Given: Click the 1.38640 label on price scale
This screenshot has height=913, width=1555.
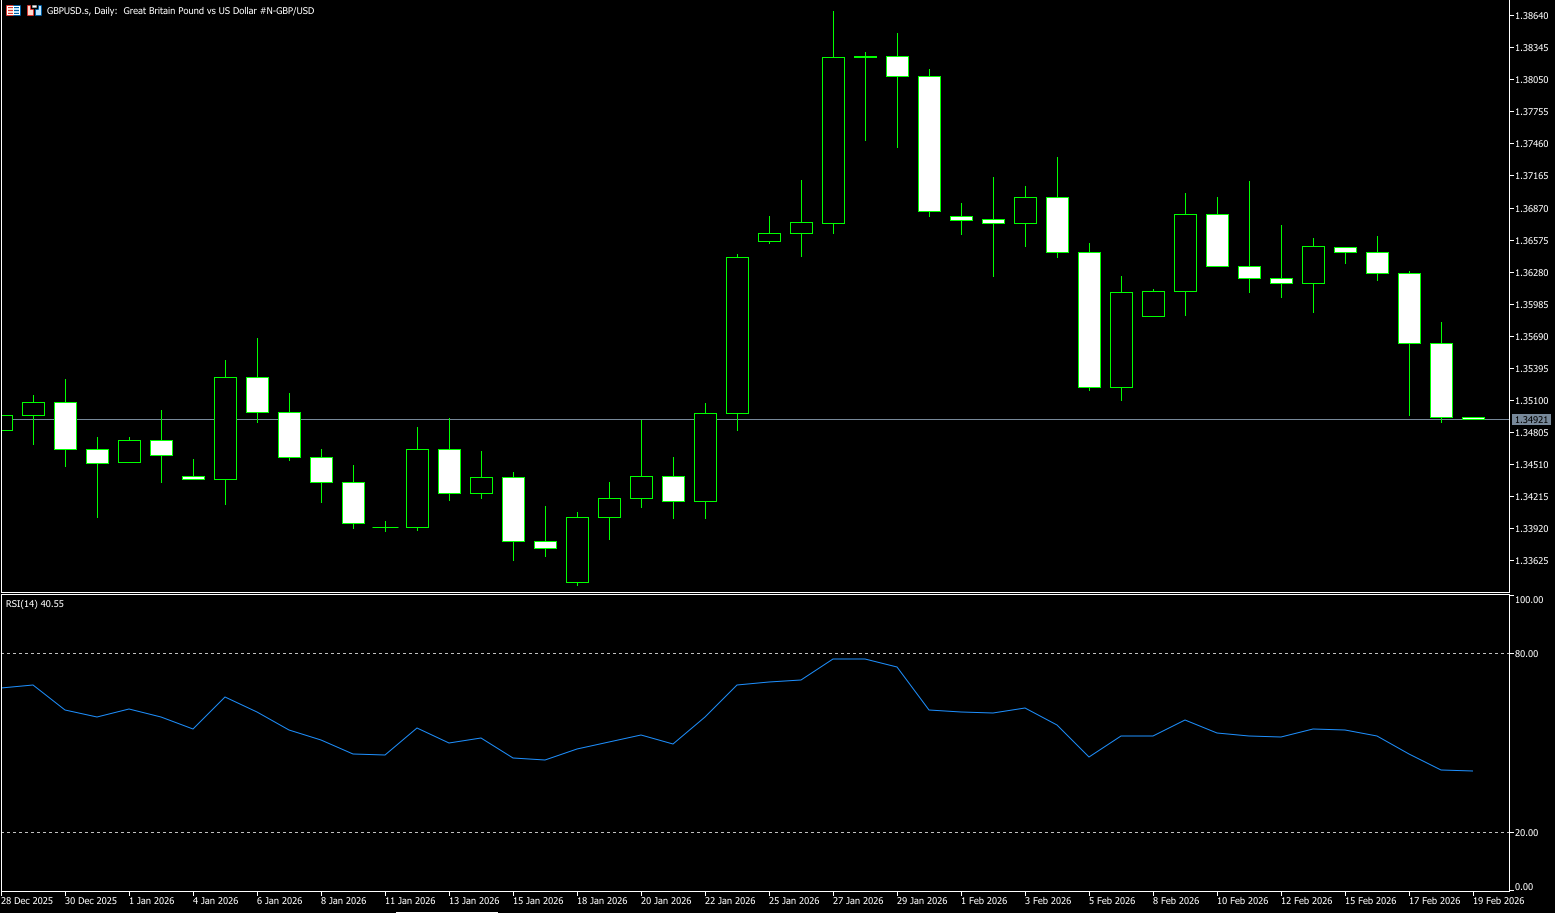Looking at the screenshot, I should 1532,16.
